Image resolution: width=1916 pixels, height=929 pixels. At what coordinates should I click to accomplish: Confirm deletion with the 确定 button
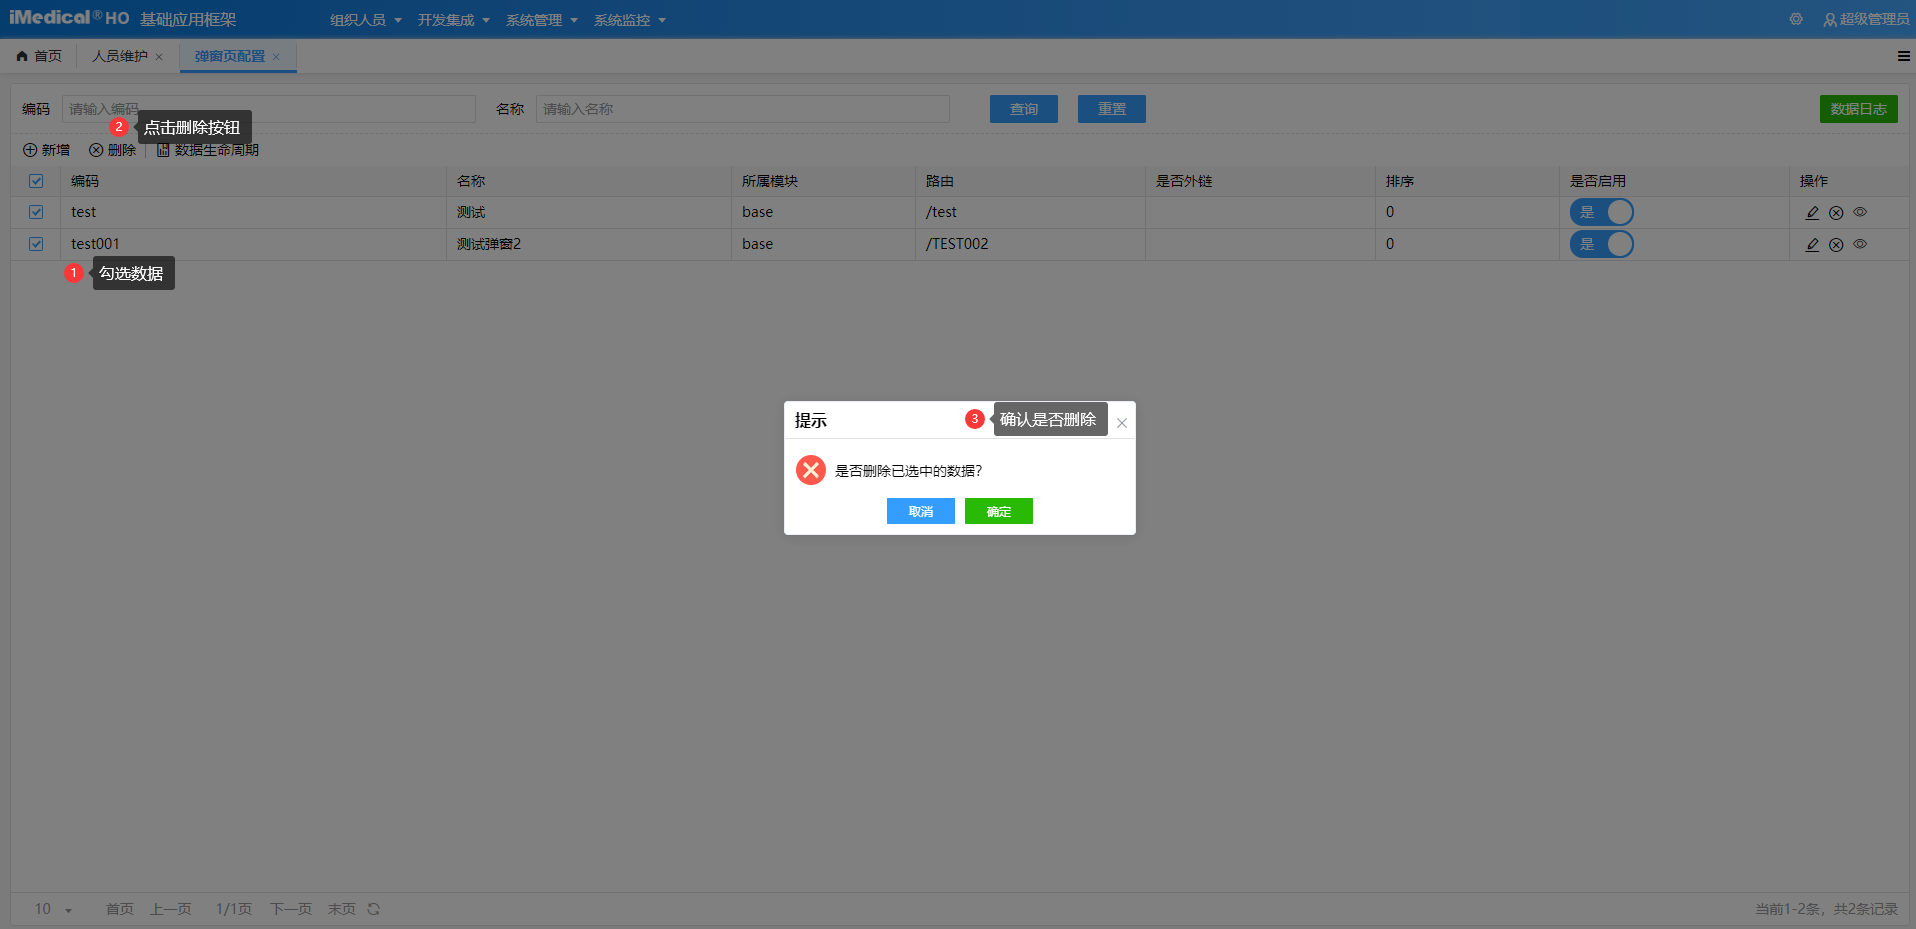(998, 511)
